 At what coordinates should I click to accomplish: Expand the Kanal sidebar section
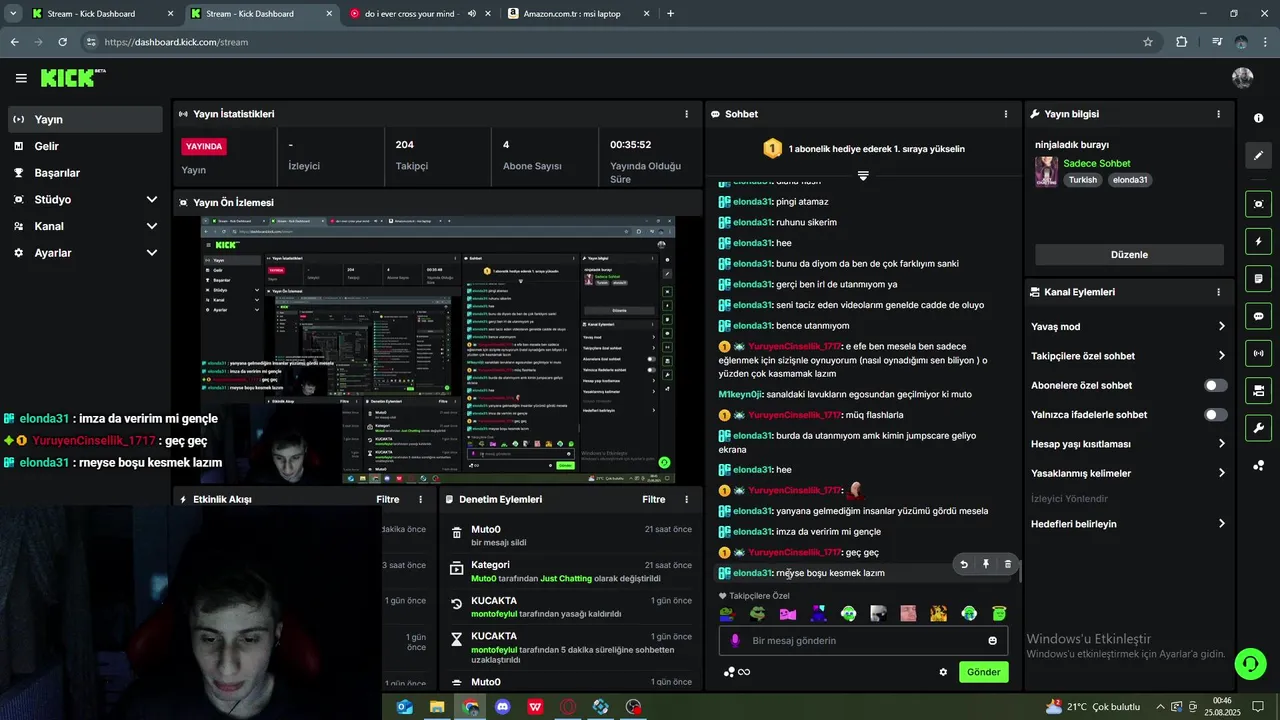[x=152, y=226]
